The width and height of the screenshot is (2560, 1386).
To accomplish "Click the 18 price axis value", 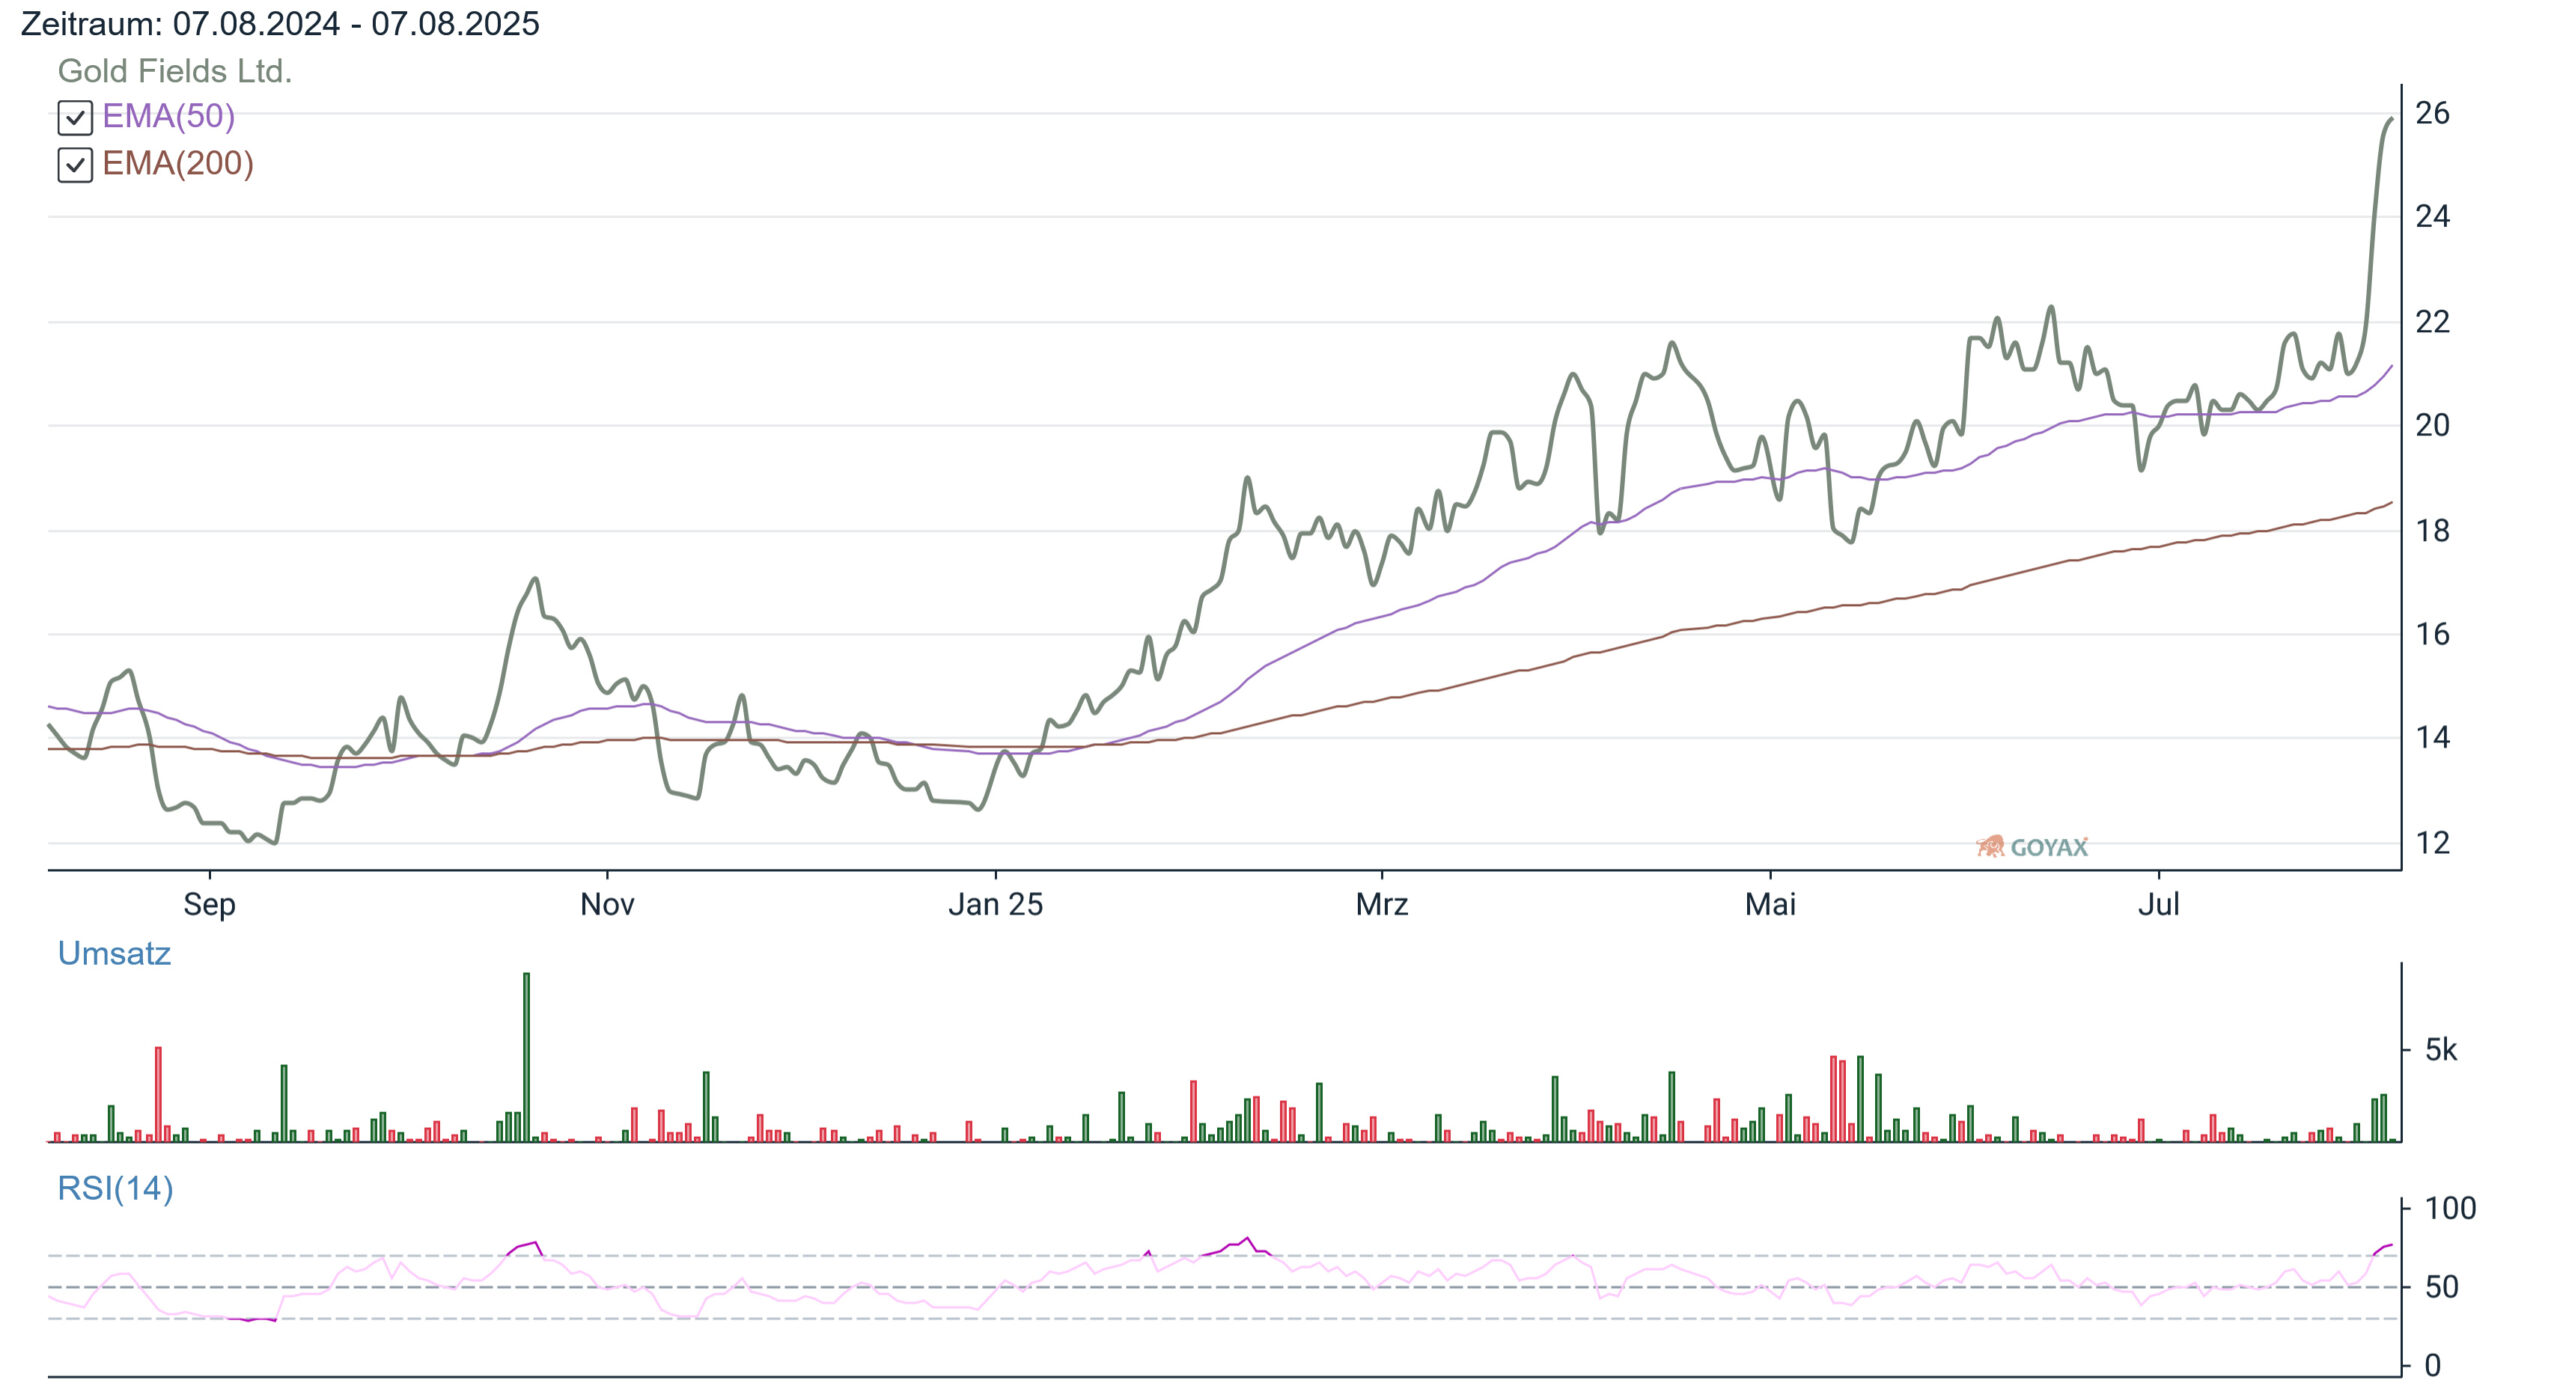I will [2432, 530].
